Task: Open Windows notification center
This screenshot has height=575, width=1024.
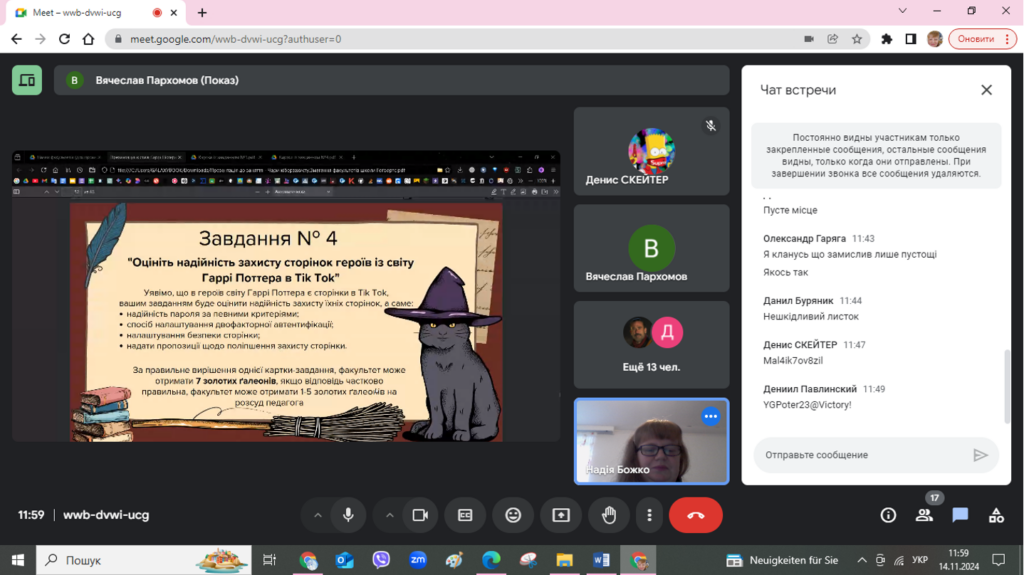Action: (x=999, y=560)
